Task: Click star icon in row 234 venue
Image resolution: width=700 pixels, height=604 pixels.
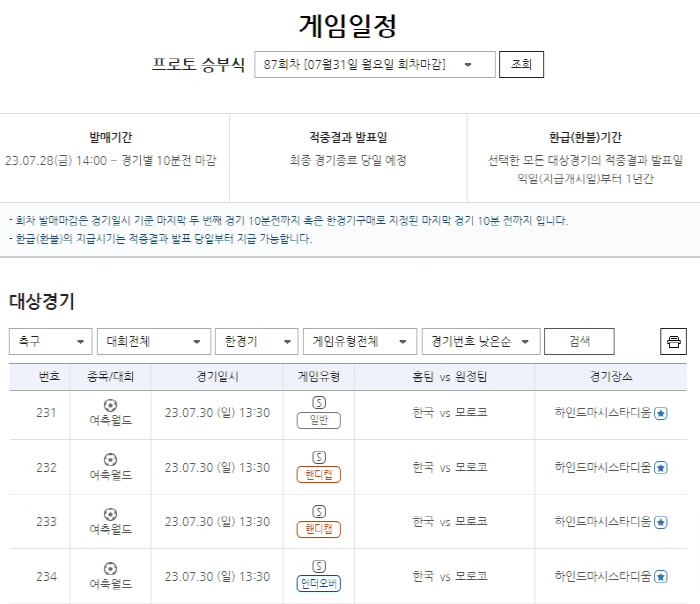Action: pos(661,577)
